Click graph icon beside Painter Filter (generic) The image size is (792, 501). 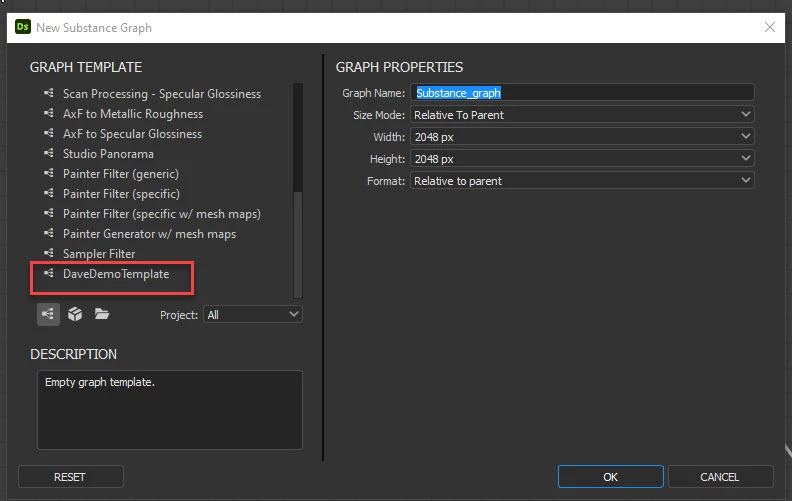tap(48, 173)
